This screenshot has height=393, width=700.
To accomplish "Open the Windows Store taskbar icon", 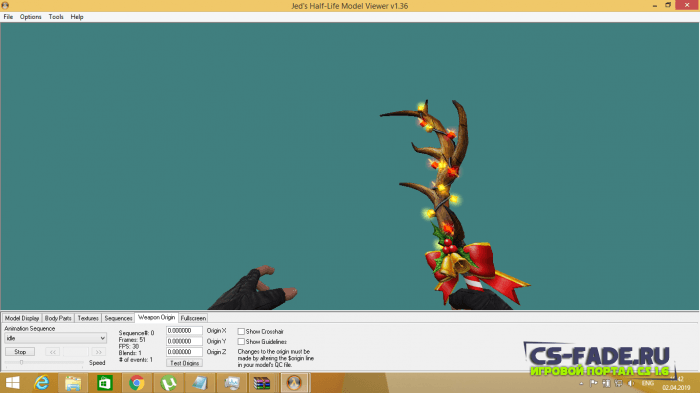I will 104,383.
